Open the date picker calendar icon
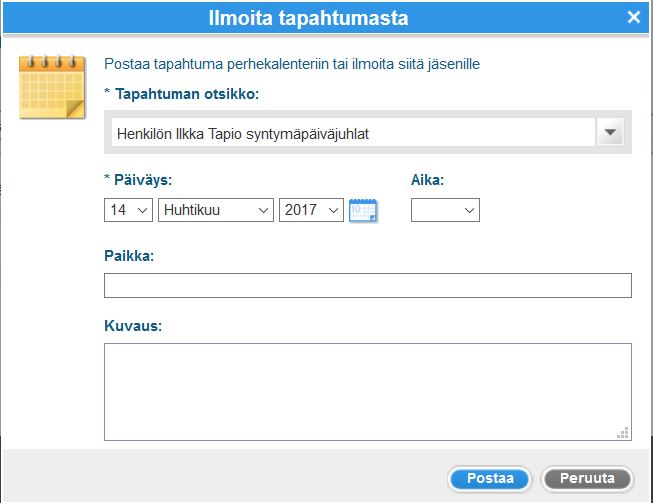653x503 pixels. tap(363, 211)
